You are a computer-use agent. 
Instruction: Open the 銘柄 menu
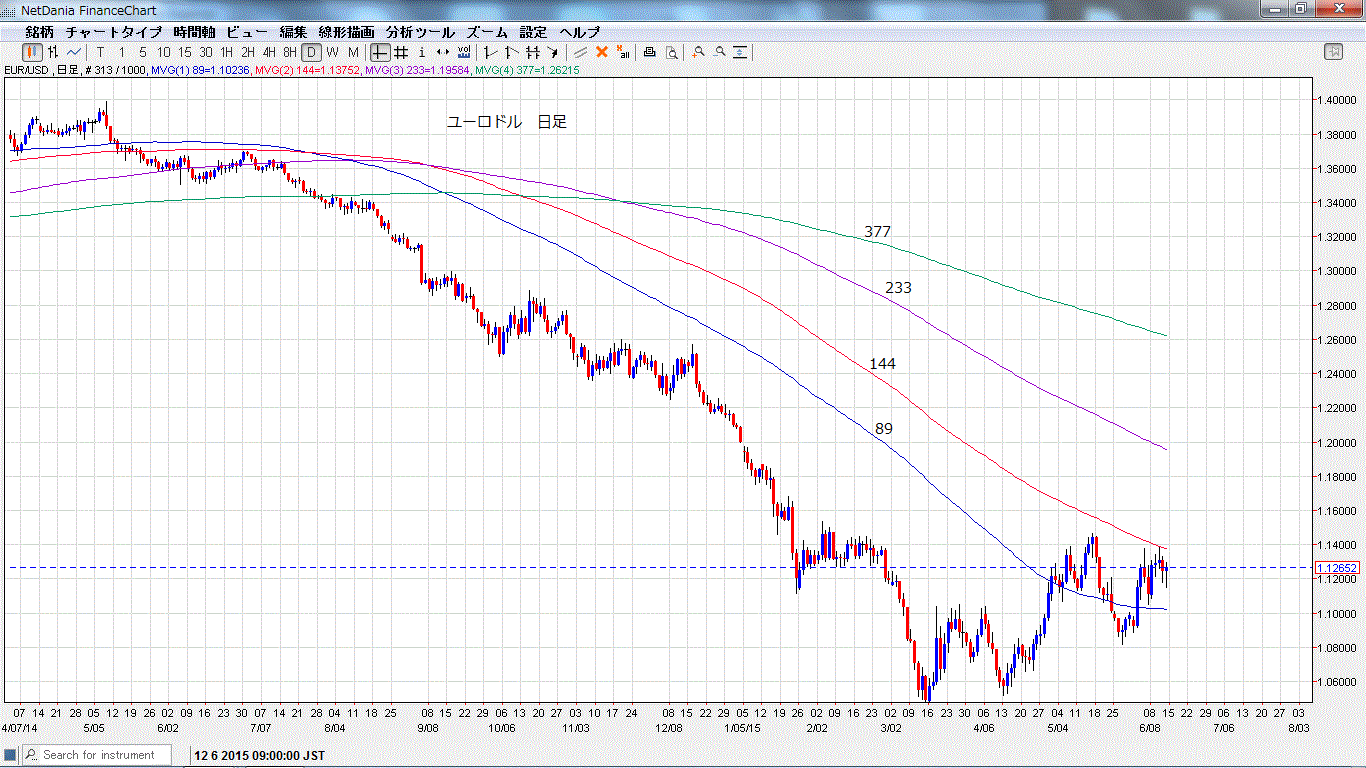pyautogui.click(x=40, y=32)
